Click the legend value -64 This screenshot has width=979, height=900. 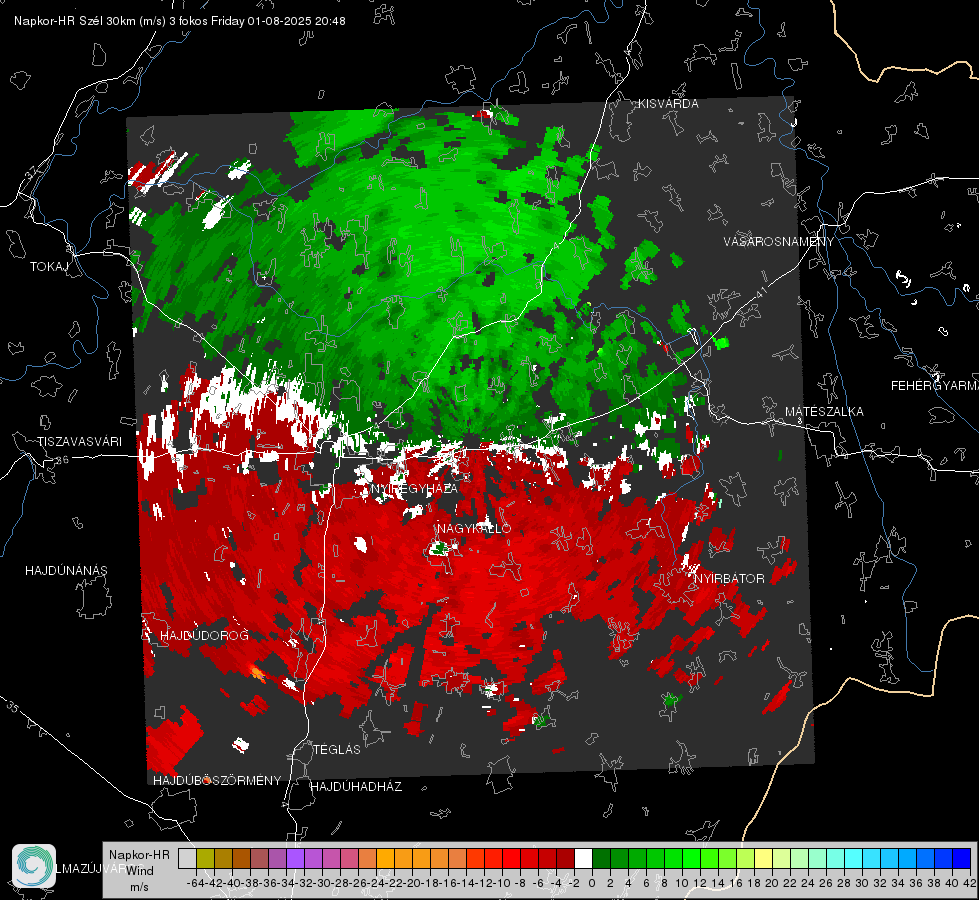195,883
